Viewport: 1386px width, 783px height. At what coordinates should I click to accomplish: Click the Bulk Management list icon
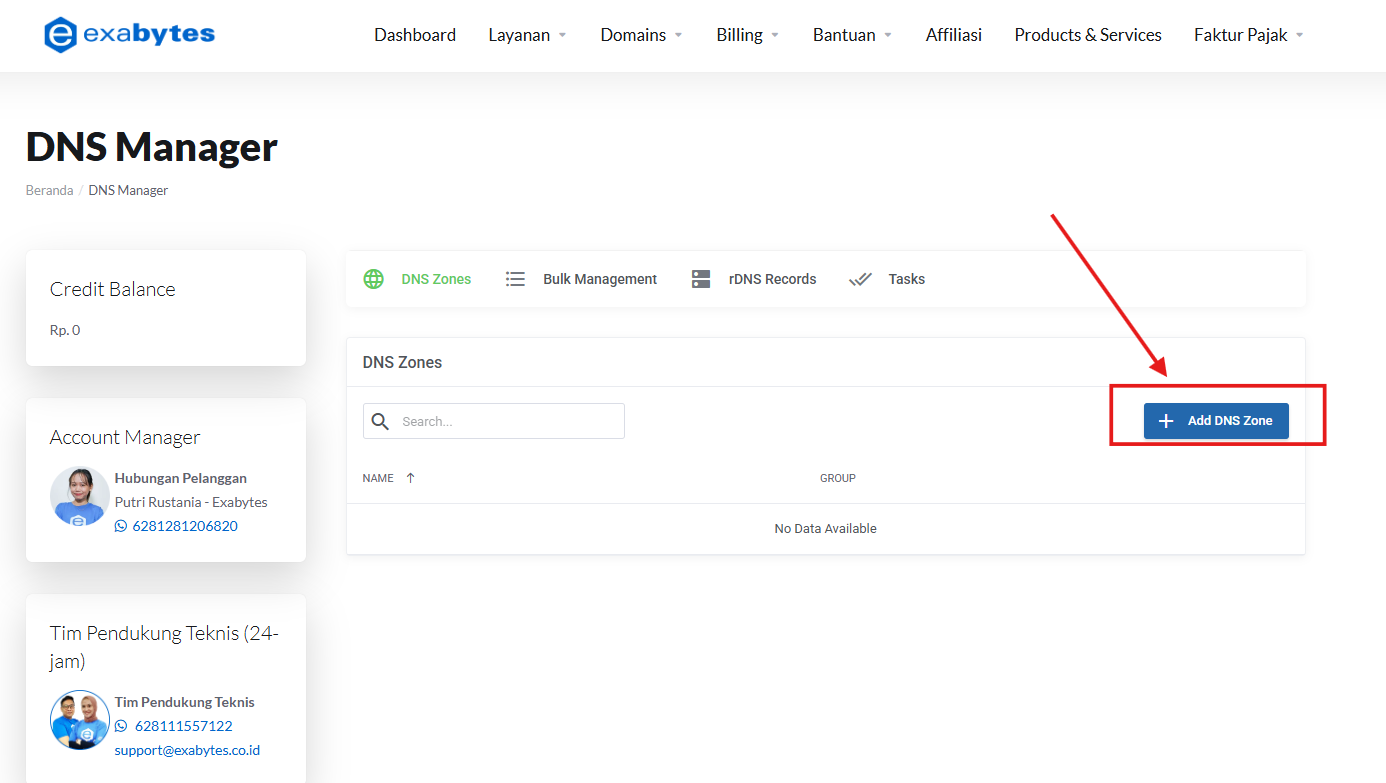pos(515,279)
